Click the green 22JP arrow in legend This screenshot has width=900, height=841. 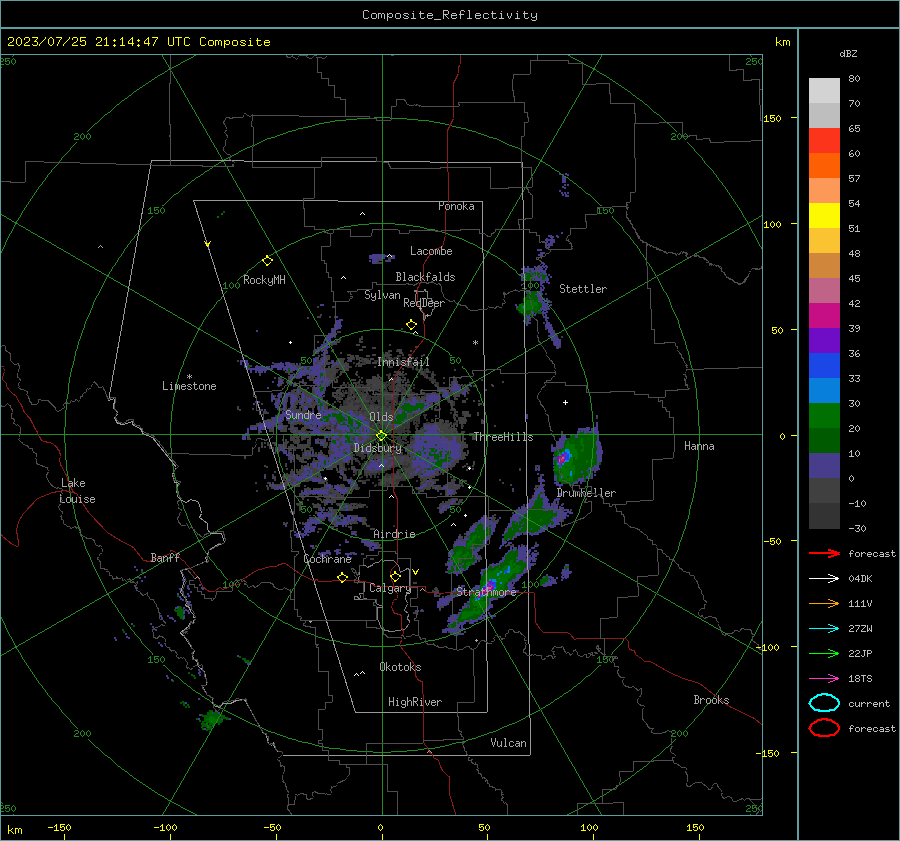824,653
